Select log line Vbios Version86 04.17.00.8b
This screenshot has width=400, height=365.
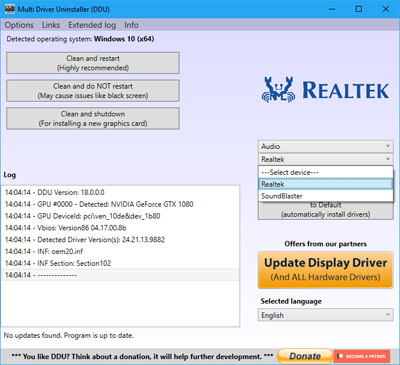120,228
